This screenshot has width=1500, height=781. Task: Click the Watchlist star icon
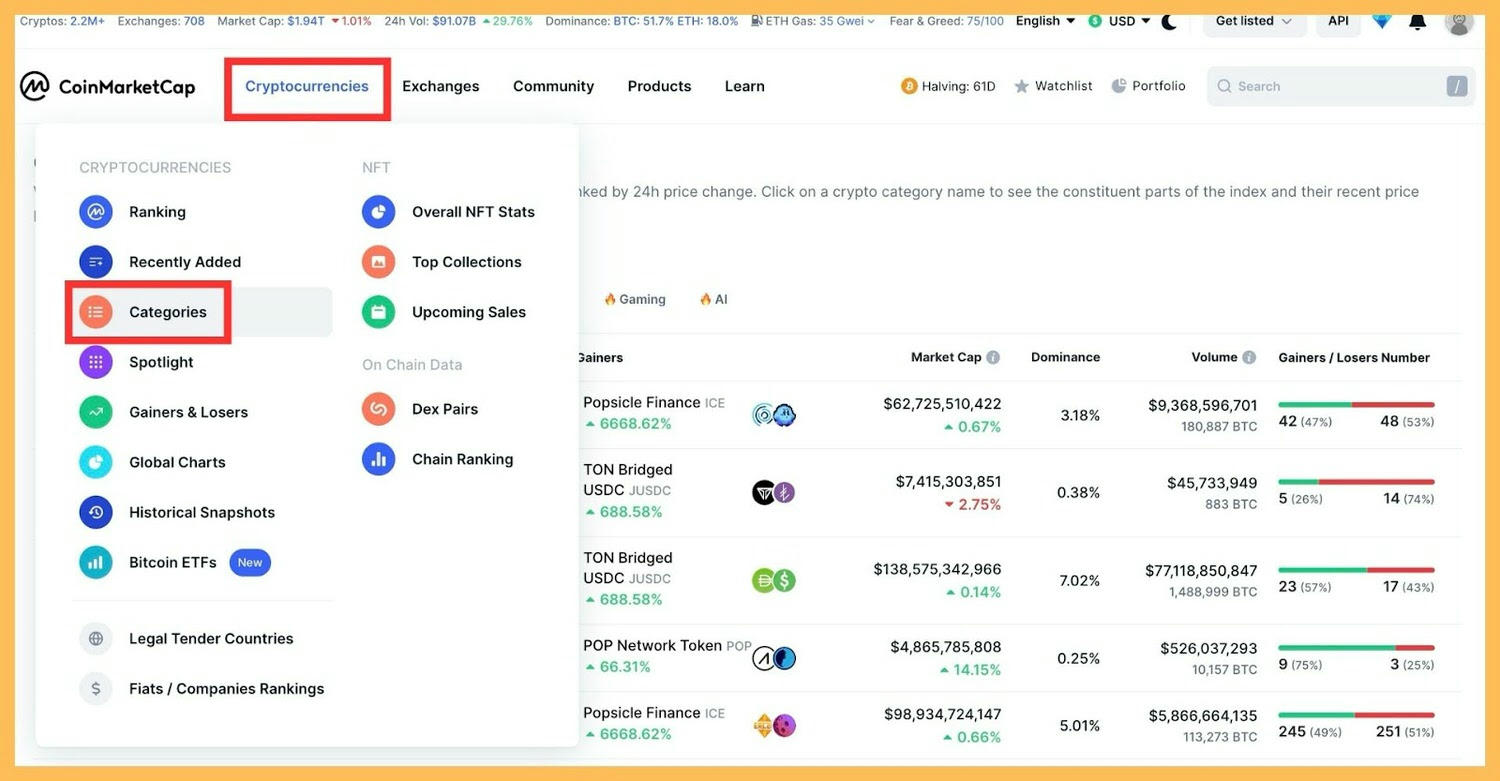click(x=1021, y=87)
